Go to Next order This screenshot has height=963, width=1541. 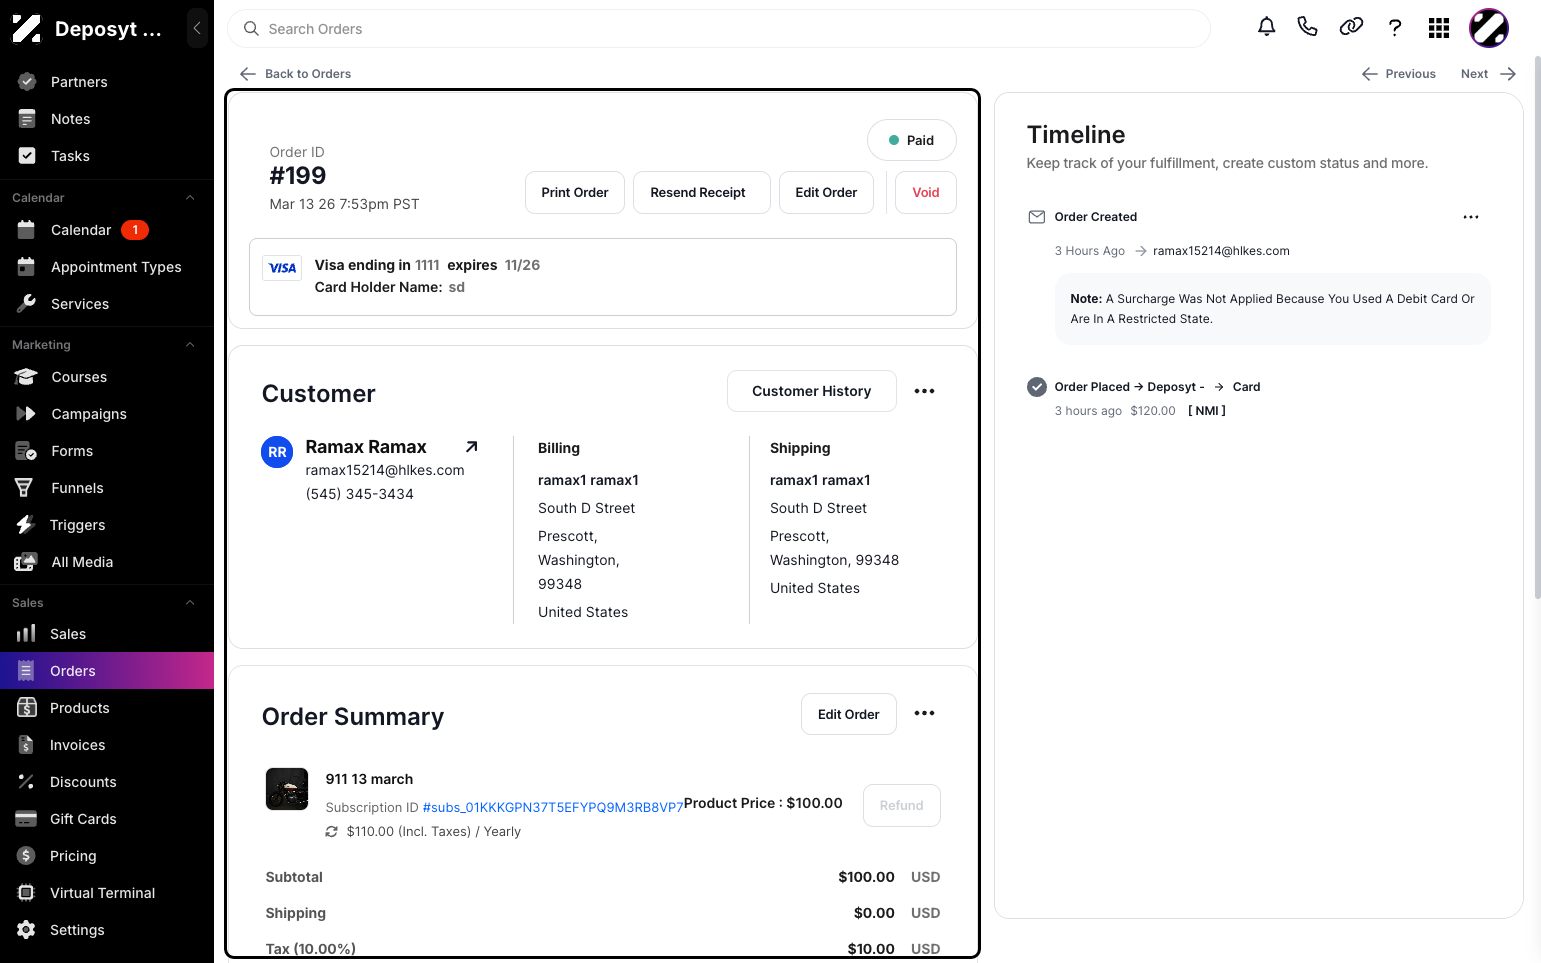(1489, 74)
